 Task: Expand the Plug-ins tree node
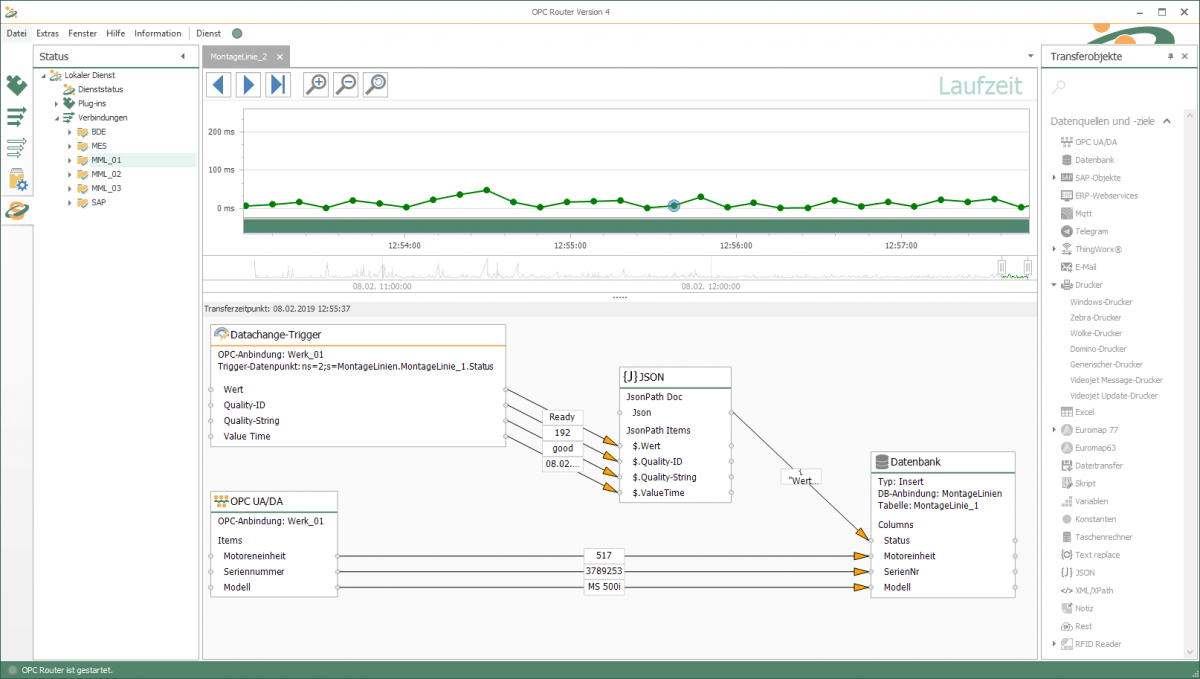click(x=57, y=103)
